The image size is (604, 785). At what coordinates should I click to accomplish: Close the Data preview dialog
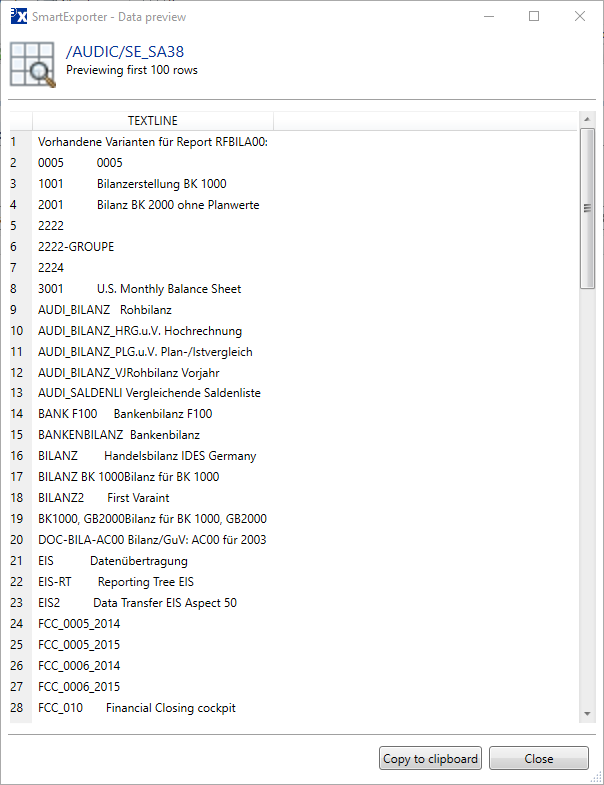pos(538,758)
